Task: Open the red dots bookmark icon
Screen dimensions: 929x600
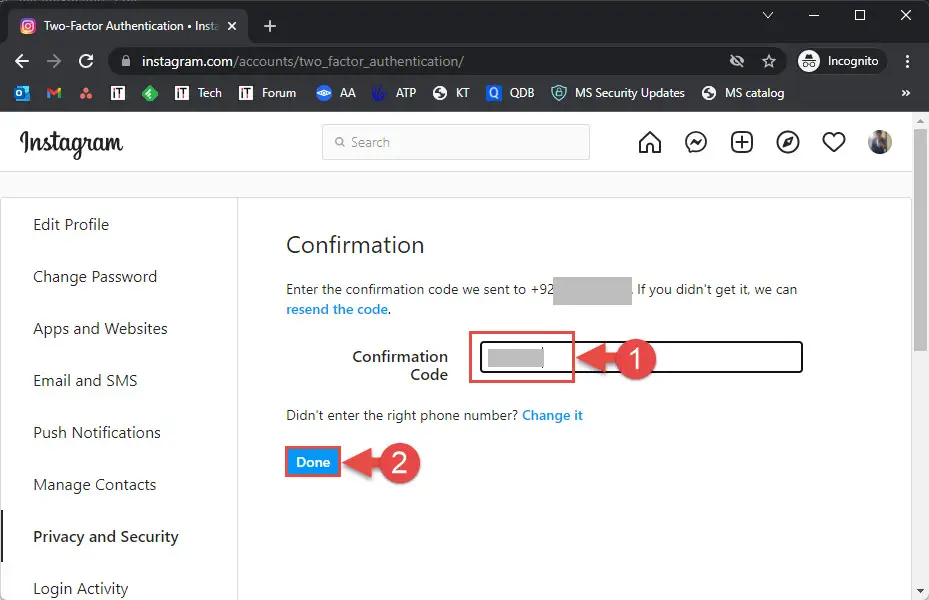Action: click(86, 93)
